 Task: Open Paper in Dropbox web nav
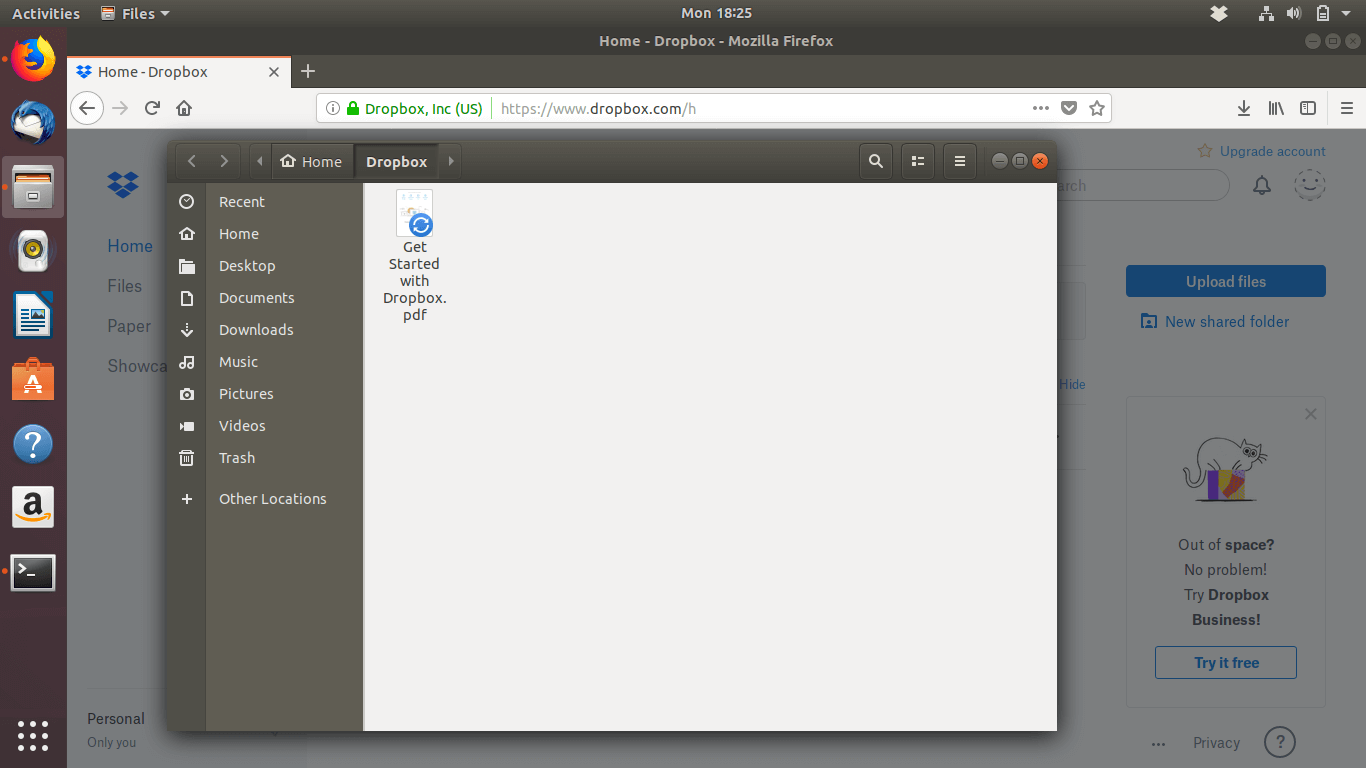coord(129,326)
